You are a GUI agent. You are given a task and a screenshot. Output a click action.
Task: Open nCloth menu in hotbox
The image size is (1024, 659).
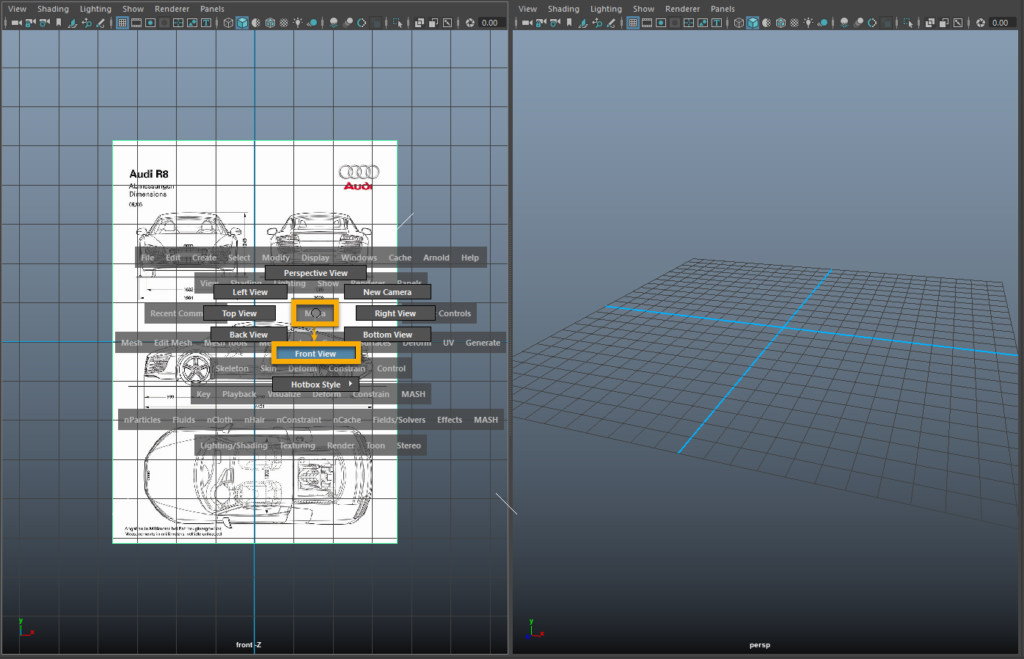point(219,420)
